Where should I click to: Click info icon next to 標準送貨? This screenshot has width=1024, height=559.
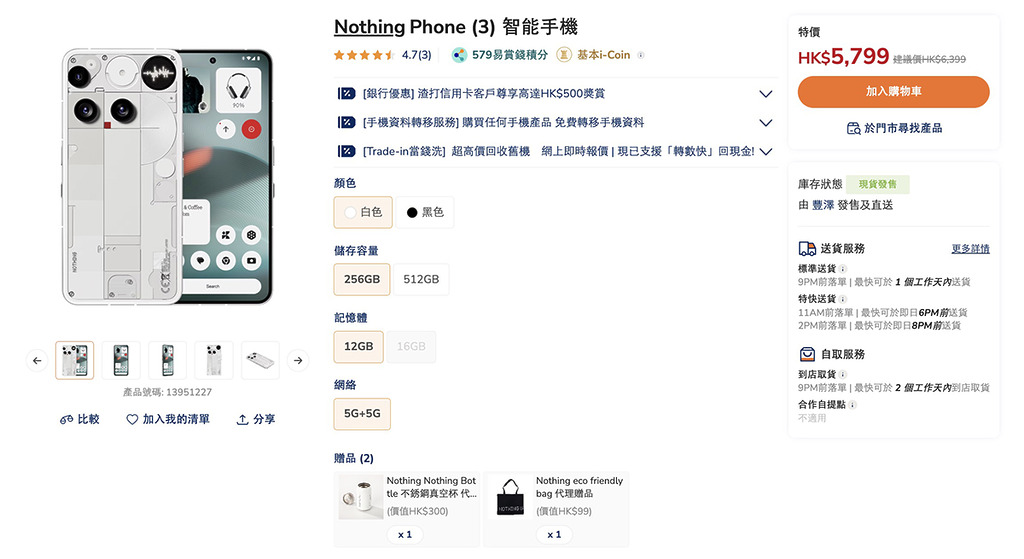pos(843,269)
